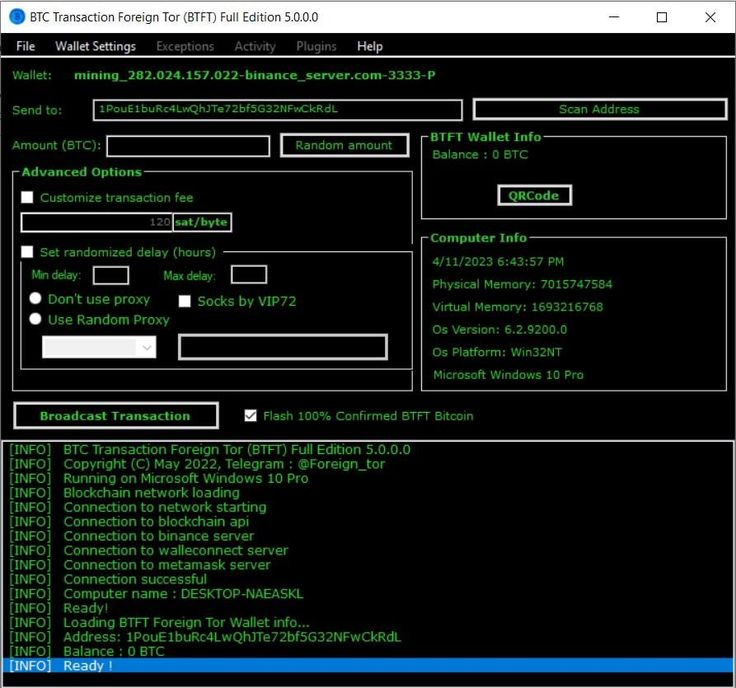Click the Random amount button

[x=344, y=145]
